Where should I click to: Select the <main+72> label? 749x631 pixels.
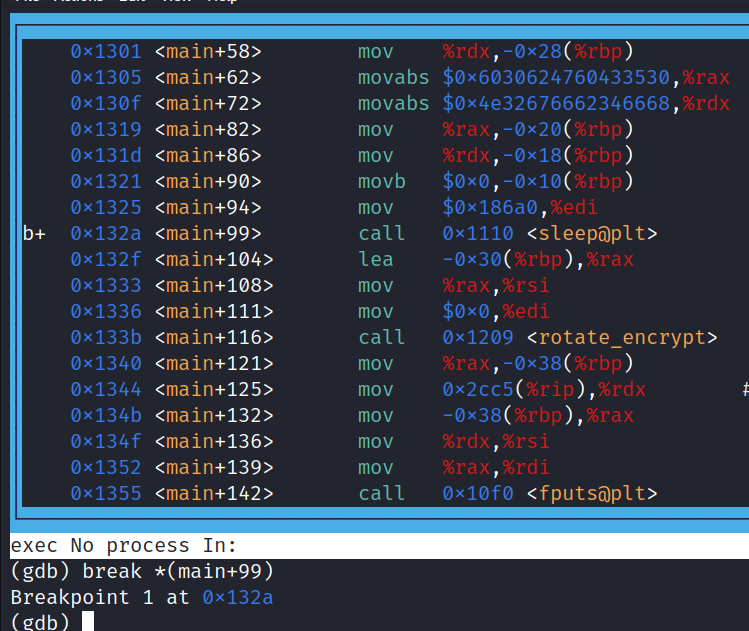(208, 104)
